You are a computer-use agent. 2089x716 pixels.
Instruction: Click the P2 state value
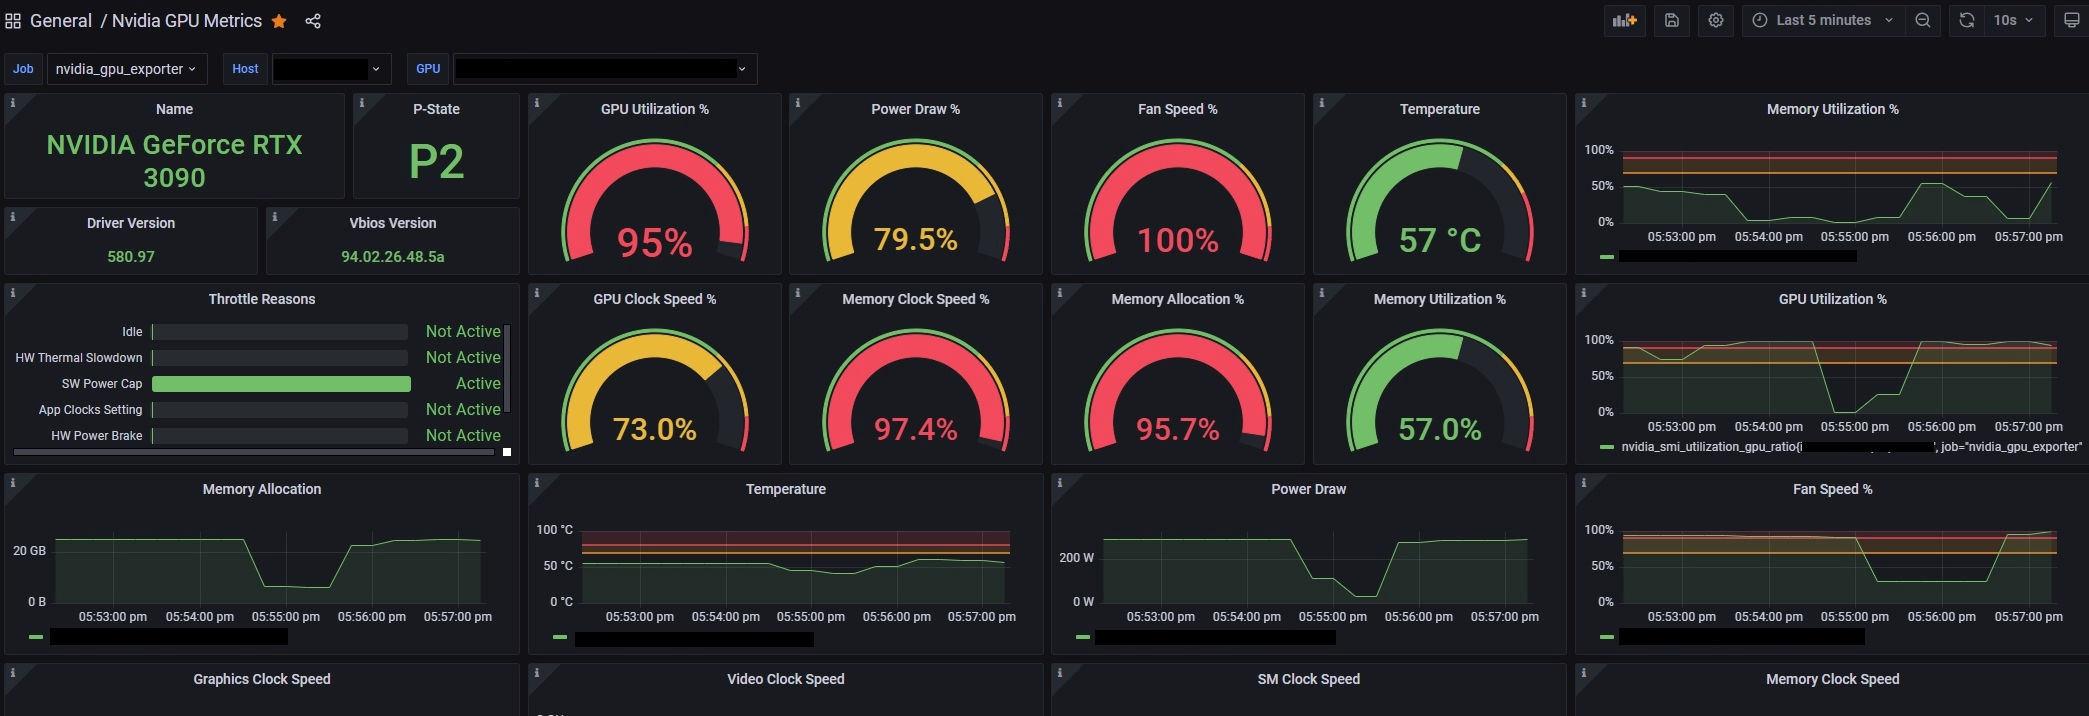[437, 162]
